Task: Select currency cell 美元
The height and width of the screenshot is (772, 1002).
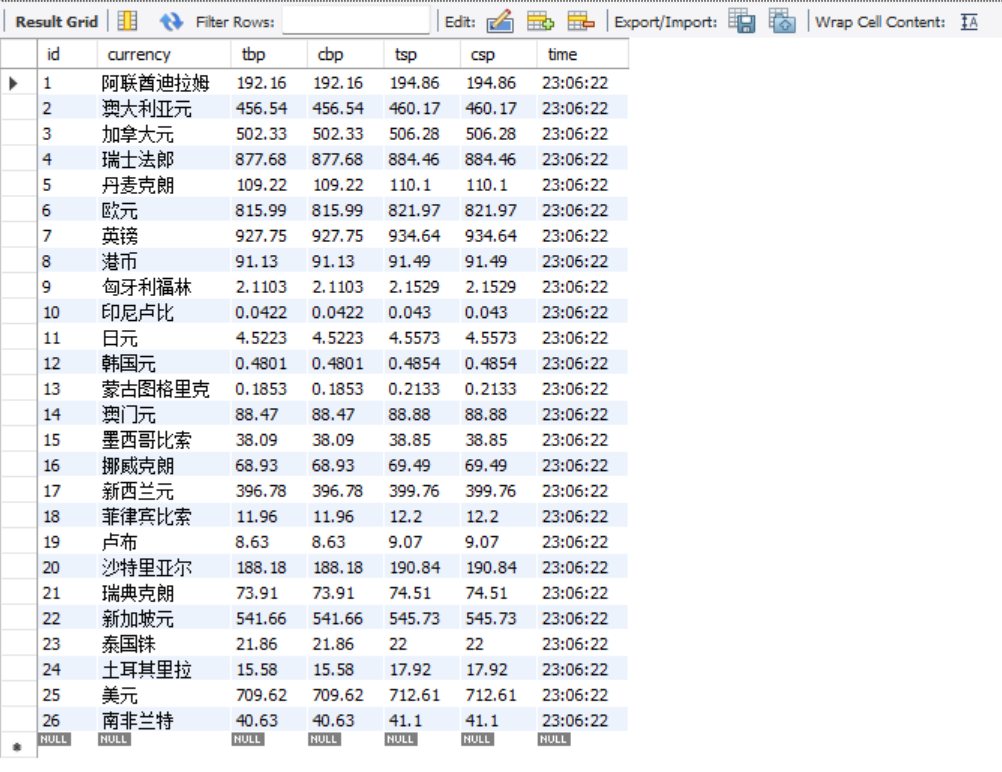Action: (x=164, y=695)
